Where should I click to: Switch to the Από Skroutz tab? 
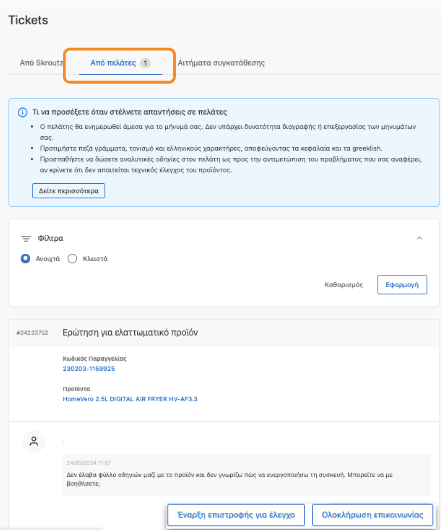coord(41,63)
